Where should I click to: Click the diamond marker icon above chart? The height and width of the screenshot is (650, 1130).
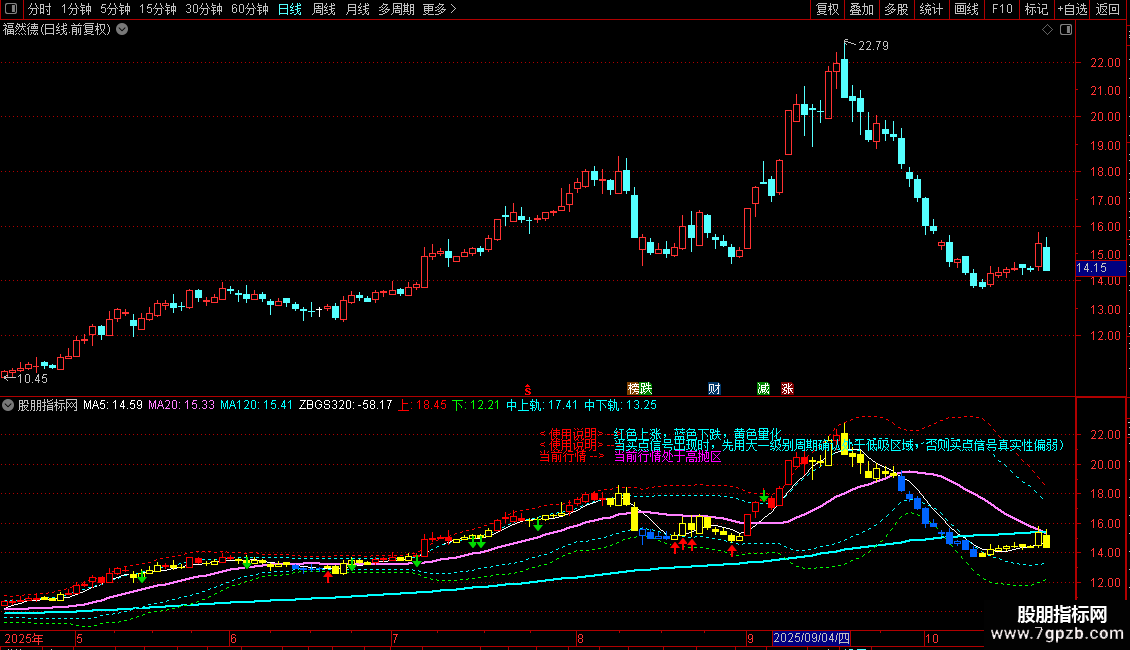(1047, 30)
